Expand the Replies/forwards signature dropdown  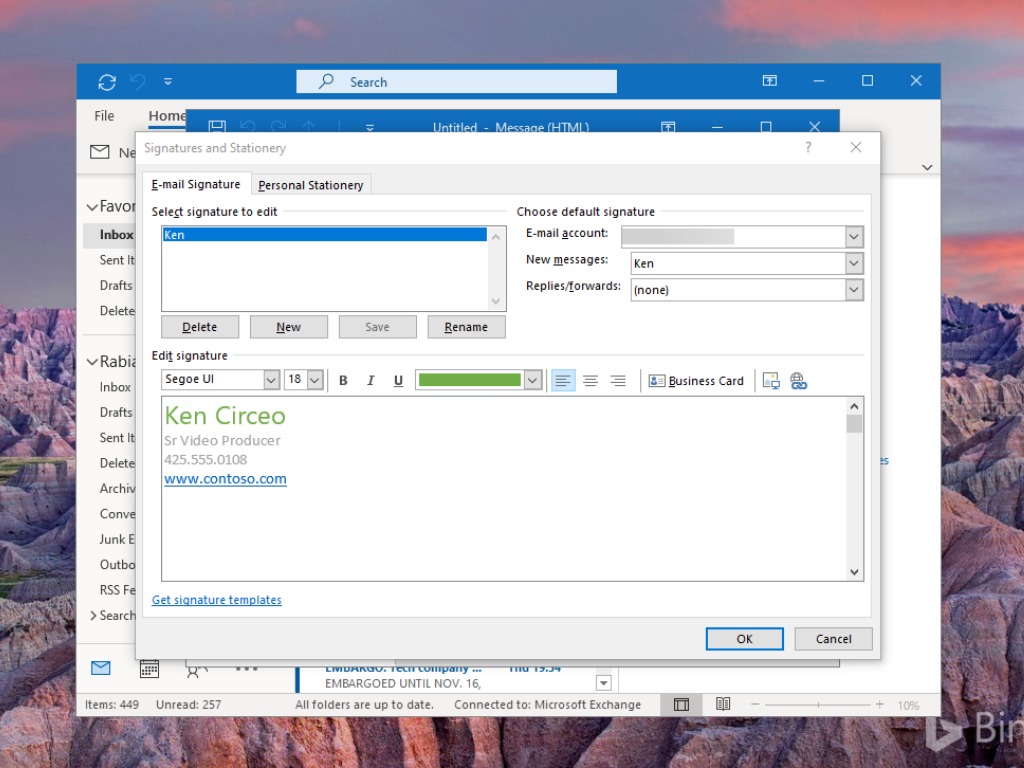(x=853, y=290)
